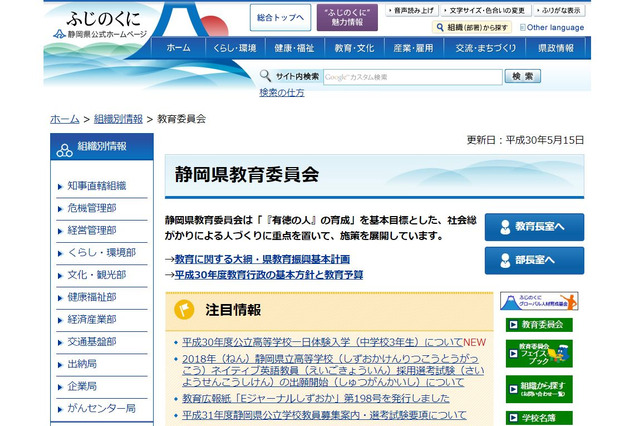Open the green 組織から探す banner

click(x=539, y=389)
